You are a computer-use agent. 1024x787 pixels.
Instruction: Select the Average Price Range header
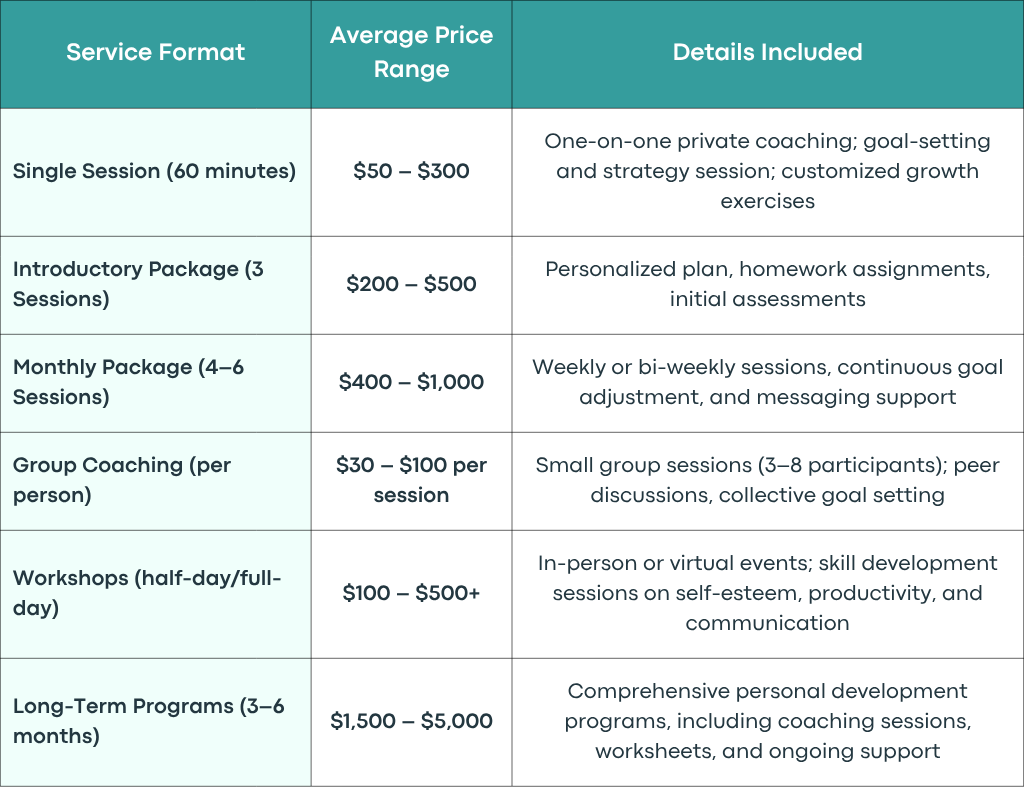click(411, 52)
